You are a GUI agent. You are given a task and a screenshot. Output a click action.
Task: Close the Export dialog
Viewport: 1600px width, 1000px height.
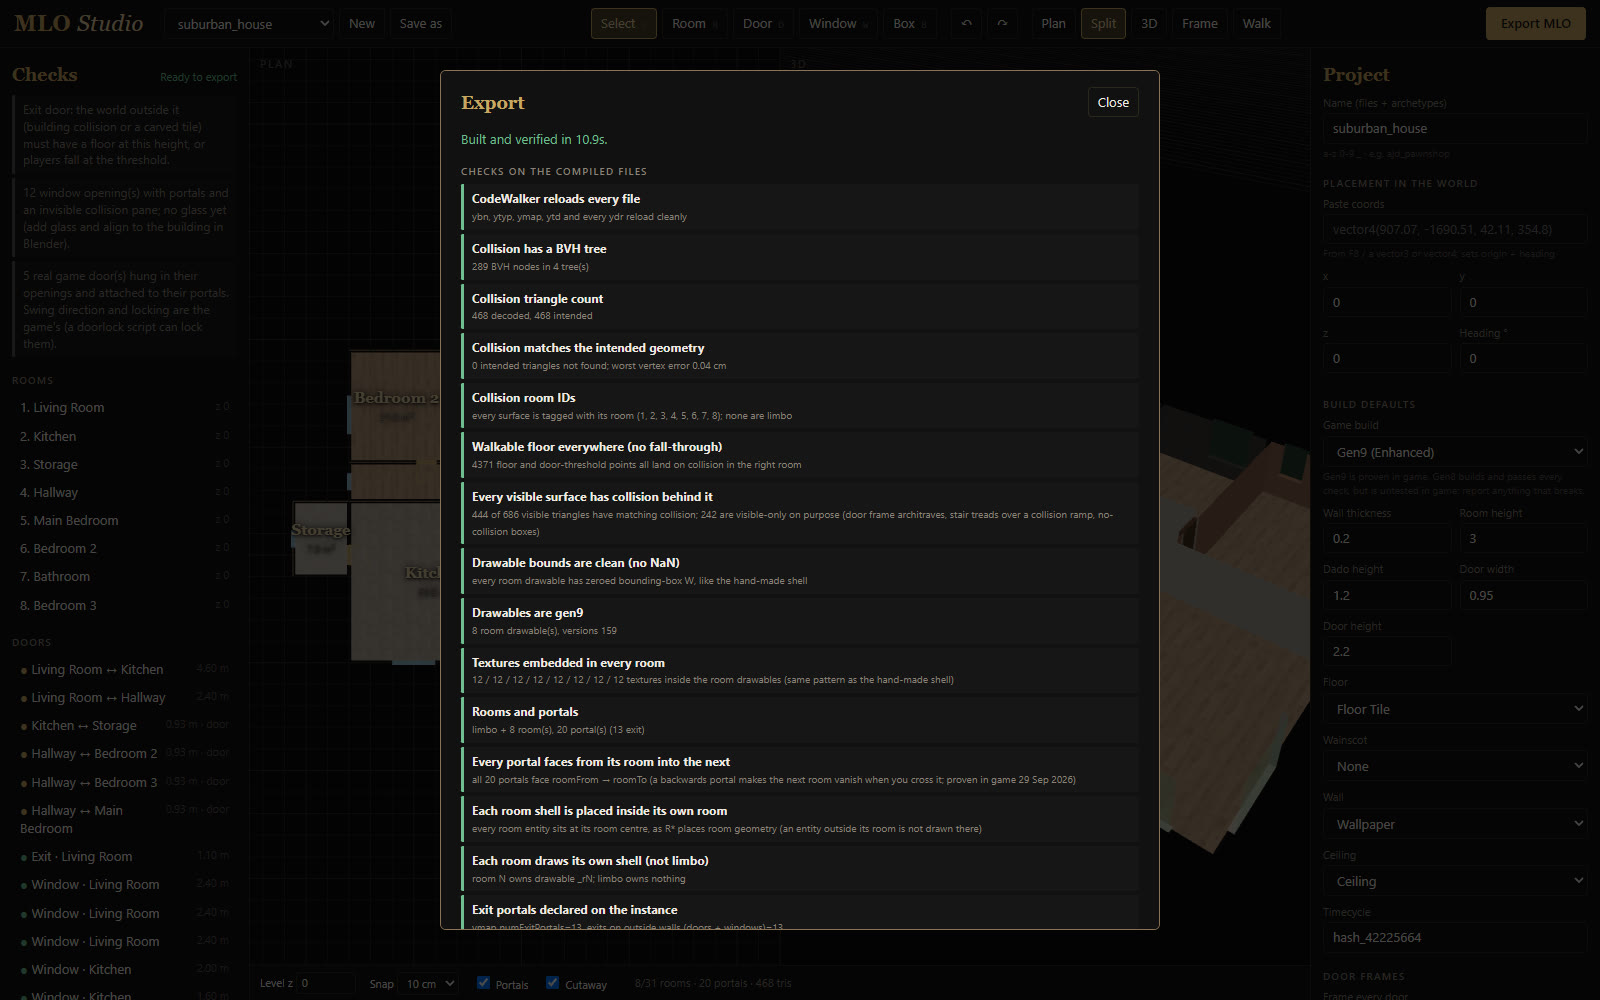(x=1113, y=102)
